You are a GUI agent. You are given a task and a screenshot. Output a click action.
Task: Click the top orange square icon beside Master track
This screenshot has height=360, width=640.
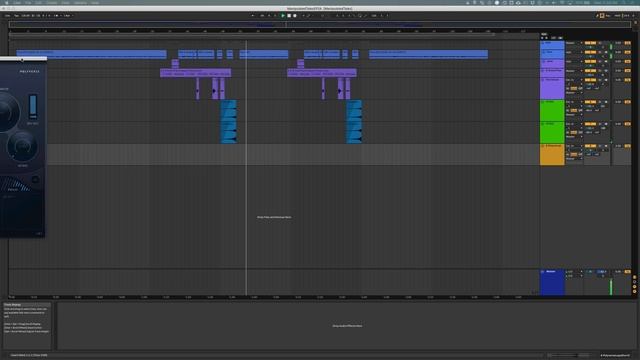[x=634, y=277]
